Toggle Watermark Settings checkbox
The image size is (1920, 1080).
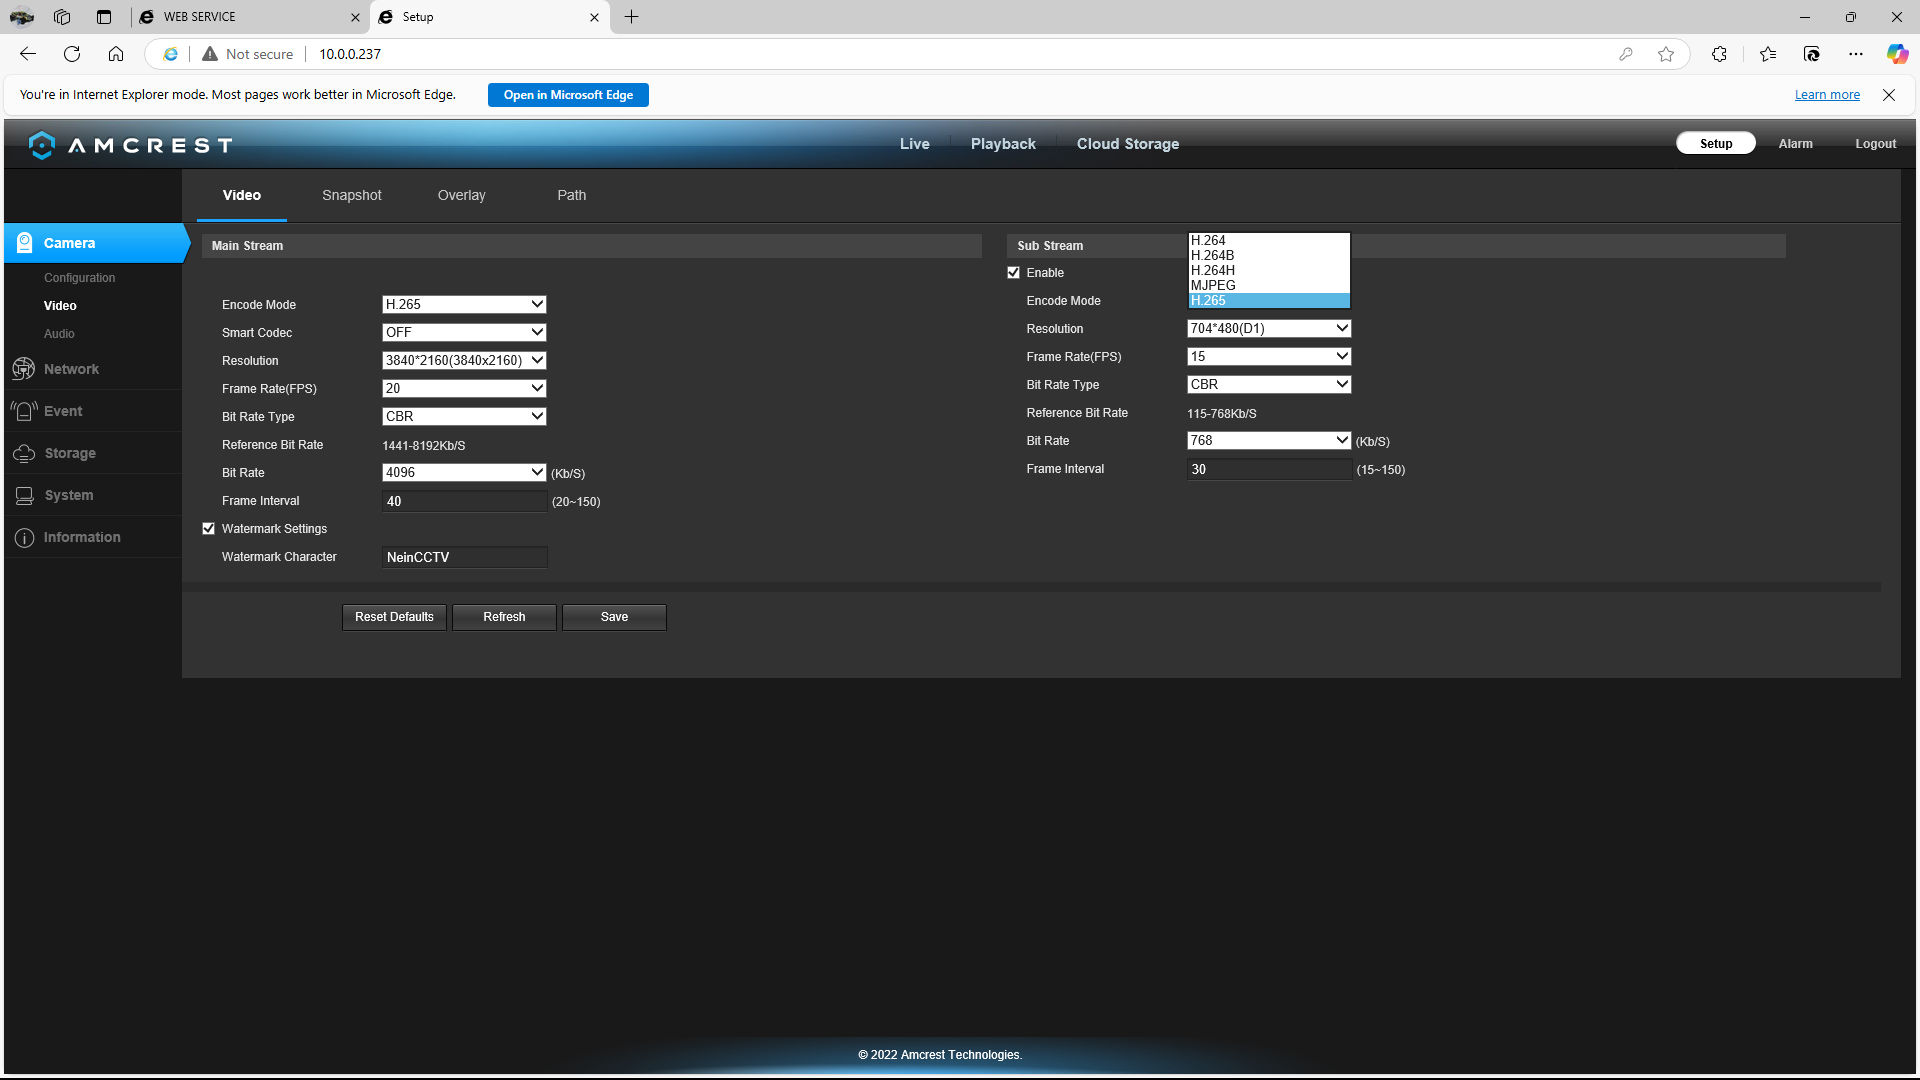pyautogui.click(x=208, y=529)
